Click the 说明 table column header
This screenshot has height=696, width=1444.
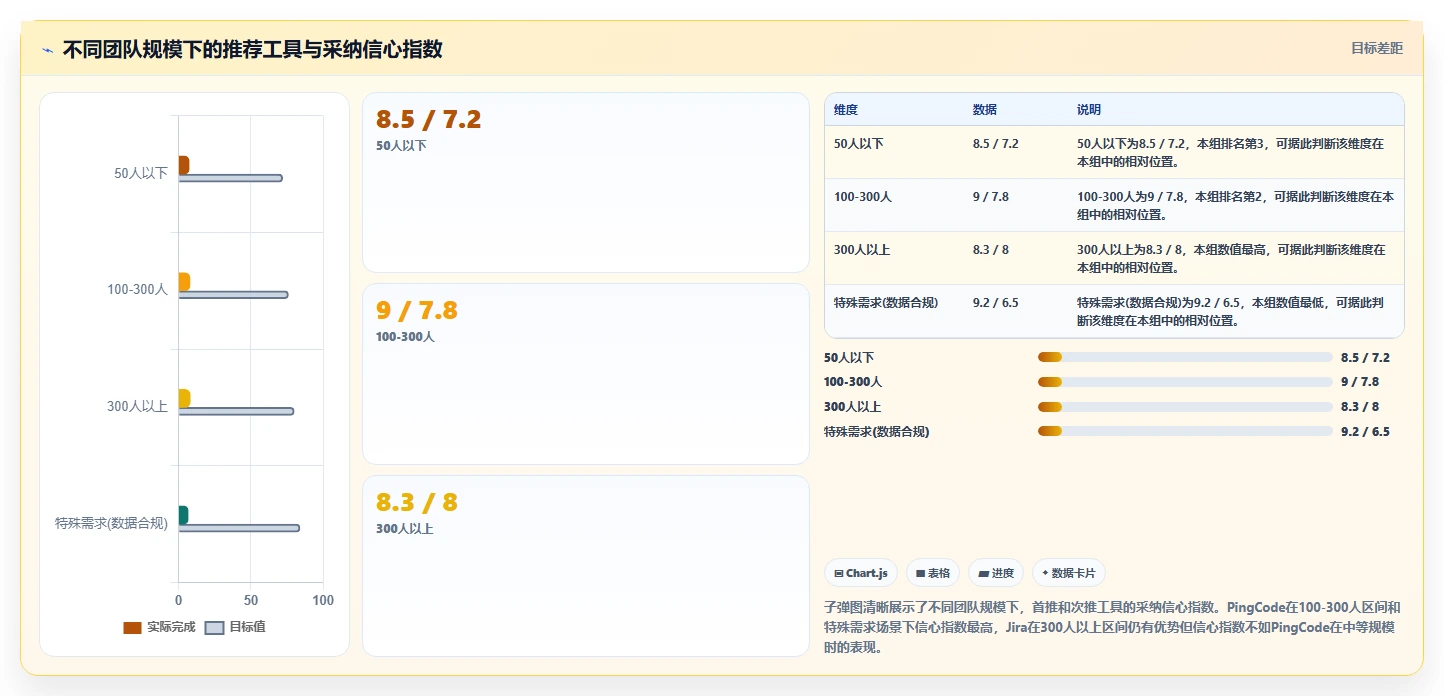pos(1089,110)
